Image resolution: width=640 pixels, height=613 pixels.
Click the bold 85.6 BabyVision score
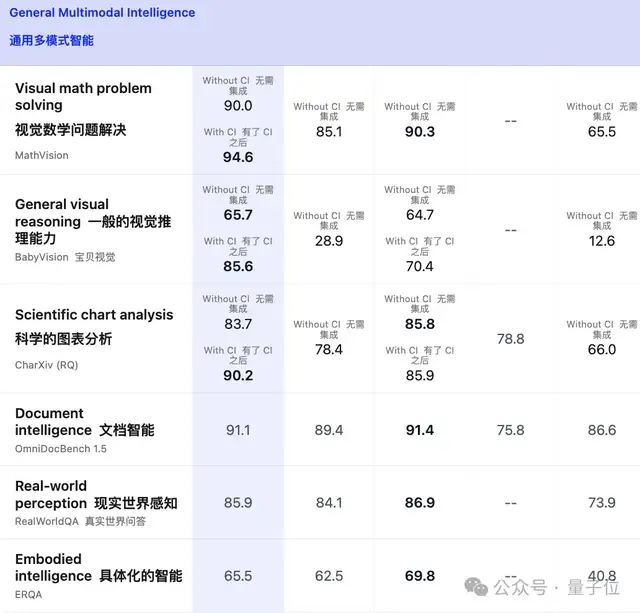pyautogui.click(x=238, y=266)
